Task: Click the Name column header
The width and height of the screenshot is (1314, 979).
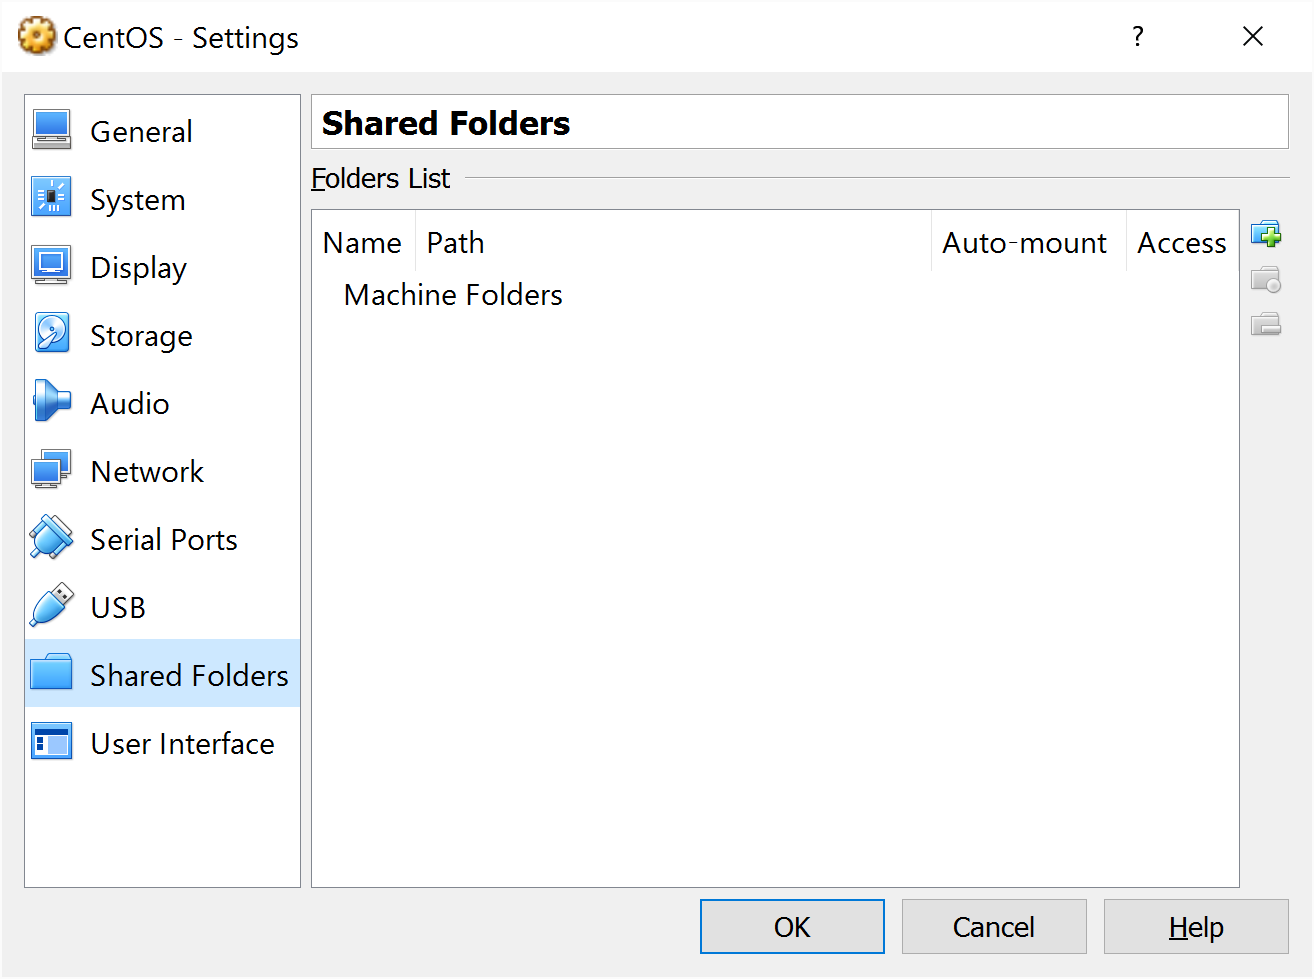Action: pos(362,243)
